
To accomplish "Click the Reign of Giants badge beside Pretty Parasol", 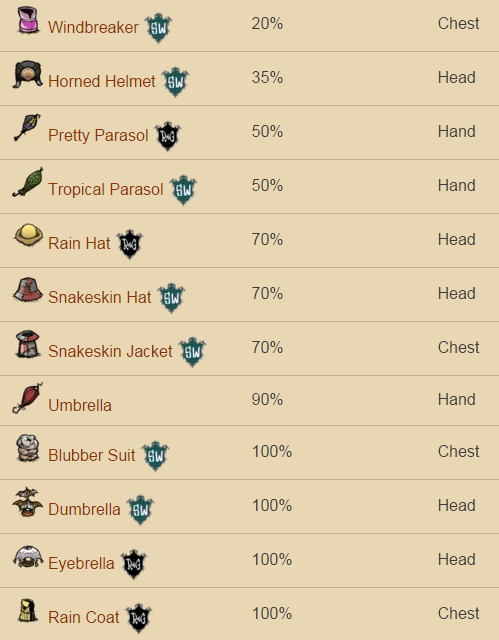I will pos(168,136).
